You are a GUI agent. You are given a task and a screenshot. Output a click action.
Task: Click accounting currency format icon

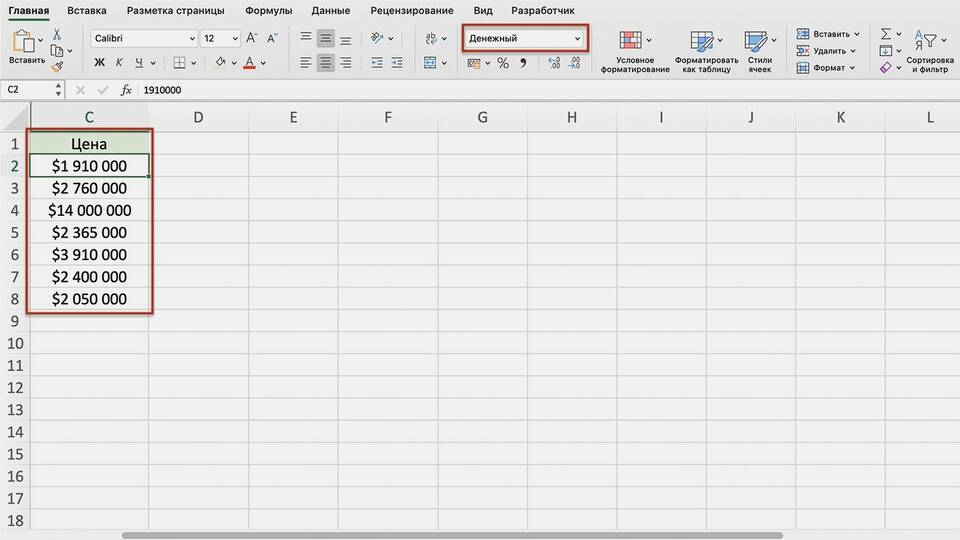click(x=474, y=62)
